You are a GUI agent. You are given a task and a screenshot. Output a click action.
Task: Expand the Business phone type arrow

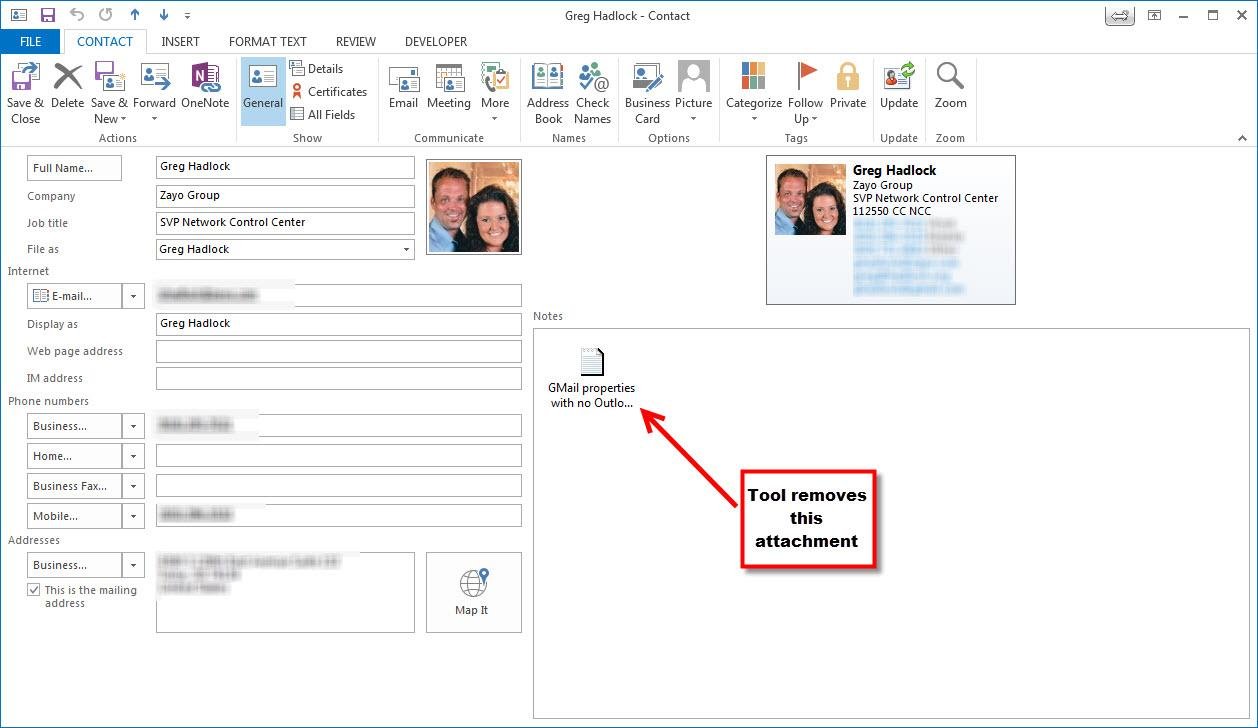(x=133, y=426)
